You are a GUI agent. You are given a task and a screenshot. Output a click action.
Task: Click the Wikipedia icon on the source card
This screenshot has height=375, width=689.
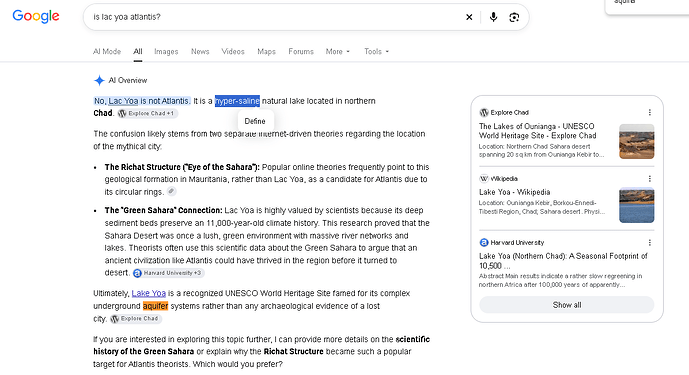pos(484,178)
